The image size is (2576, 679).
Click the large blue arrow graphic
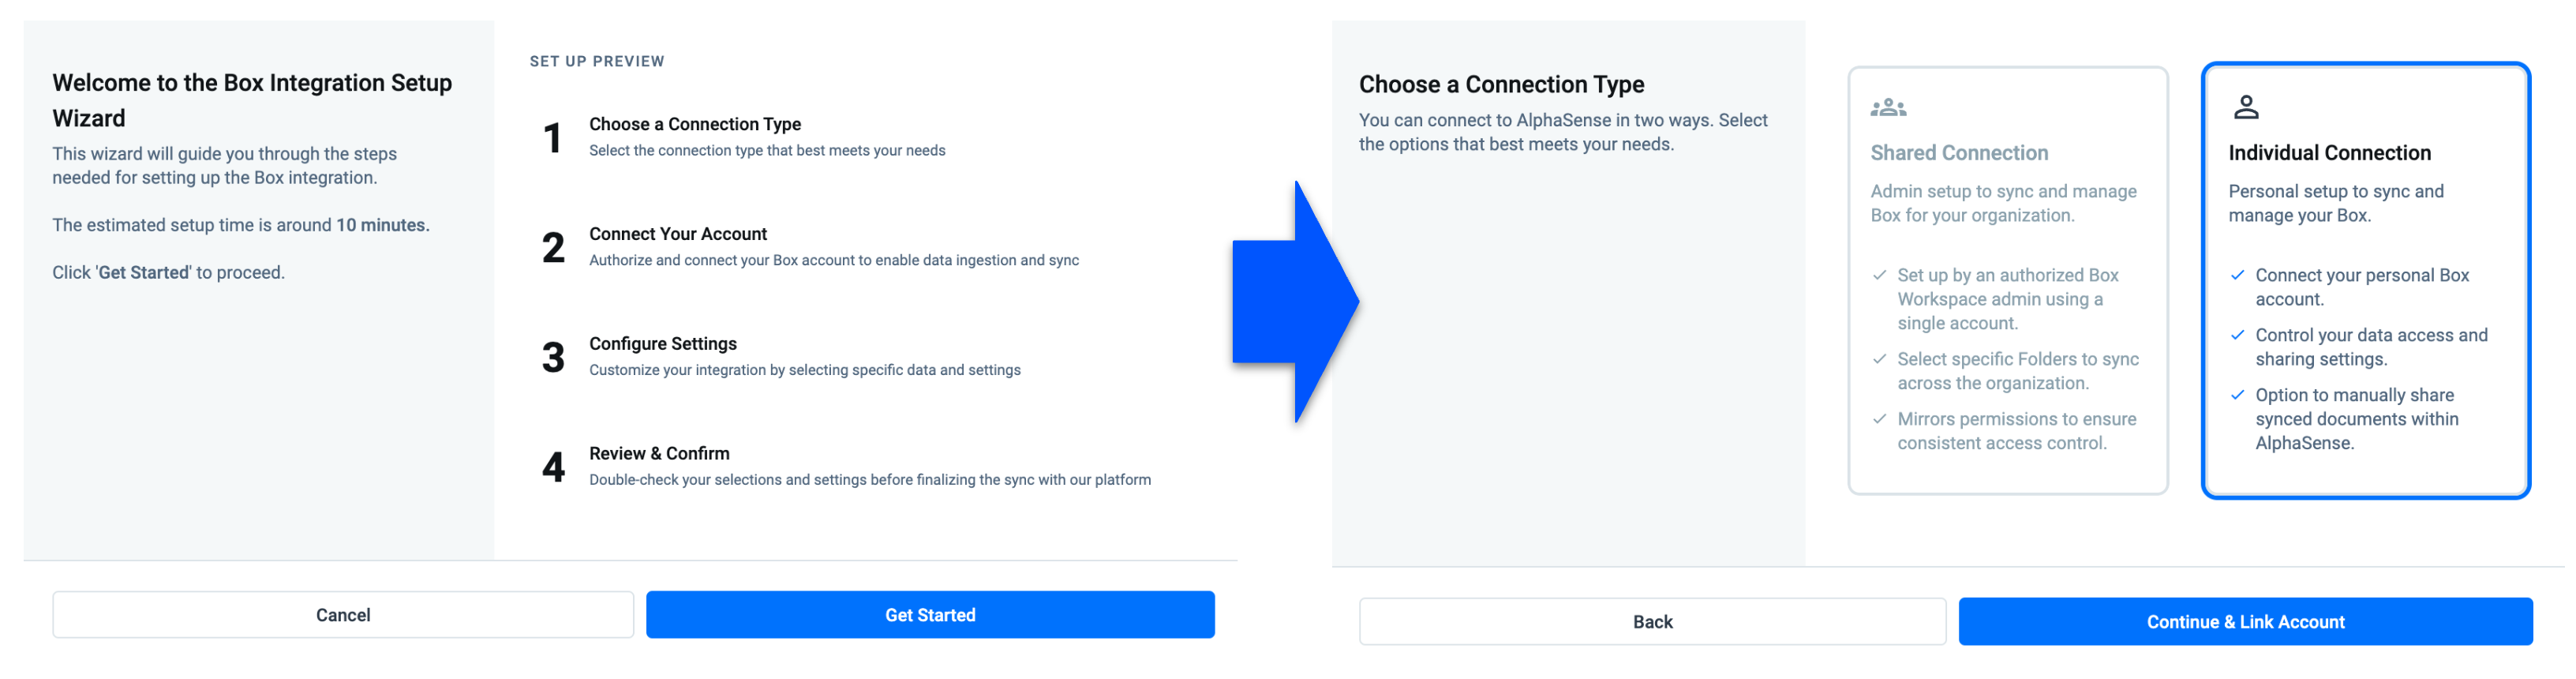point(1295,302)
